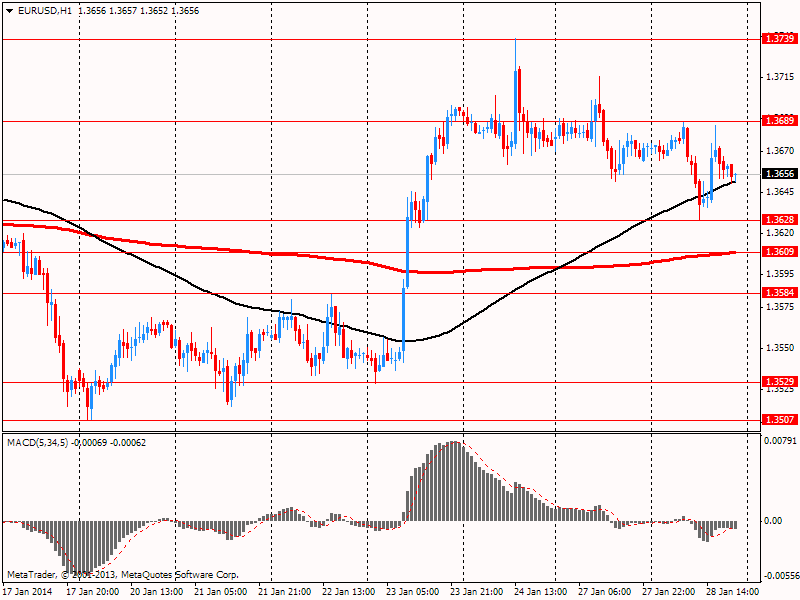800x600 pixels.
Task: Click the 17 Jan 2014 time axis label
Action: [27, 592]
